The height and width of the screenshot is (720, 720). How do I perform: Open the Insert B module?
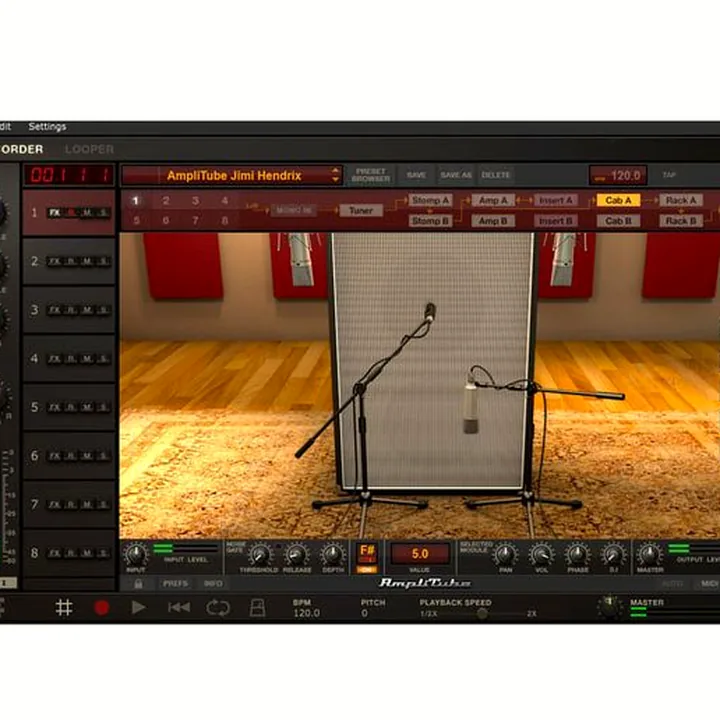pos(556,221)
